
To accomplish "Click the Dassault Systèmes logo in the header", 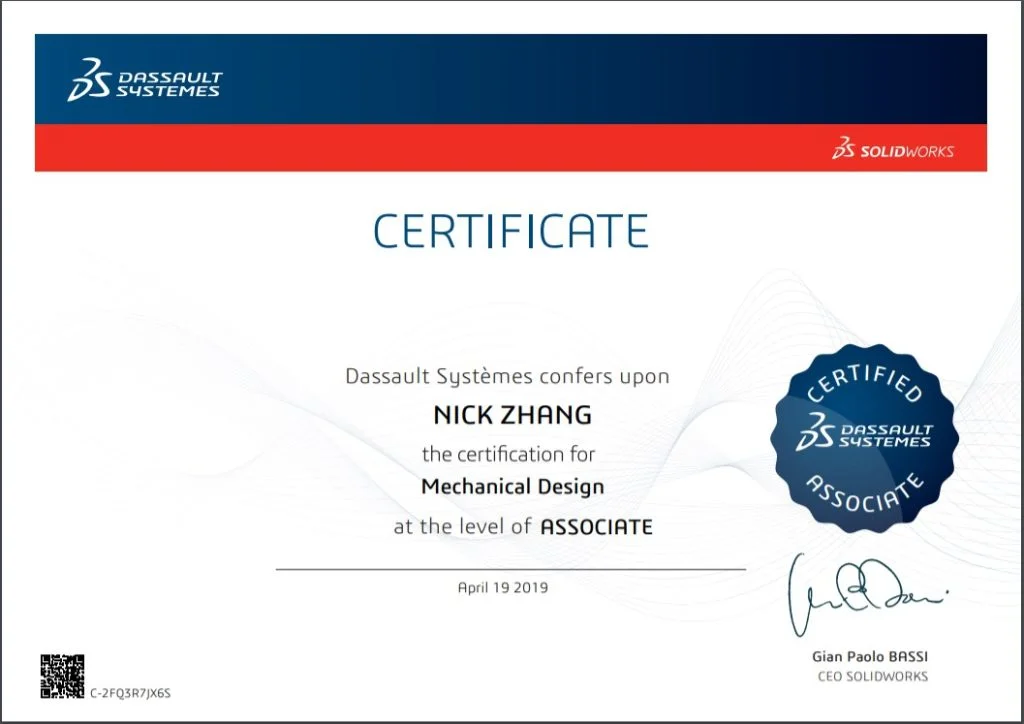I will point(144,81).
